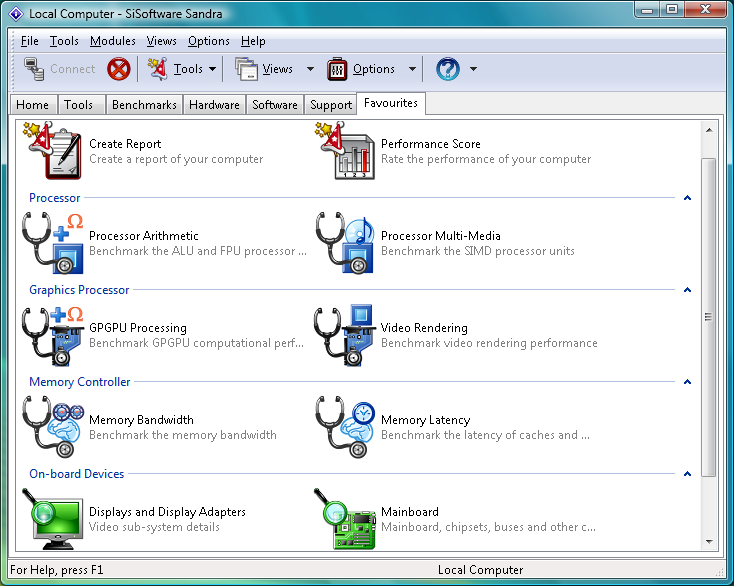
Task: Switch to the Software tab
Action: [x=275, y=105]
